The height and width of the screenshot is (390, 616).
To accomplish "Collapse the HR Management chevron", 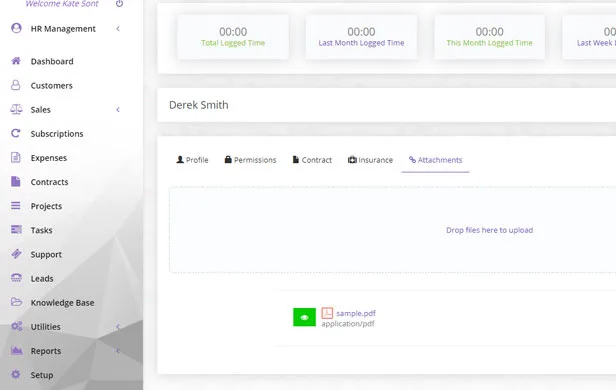I will [118, 29].
